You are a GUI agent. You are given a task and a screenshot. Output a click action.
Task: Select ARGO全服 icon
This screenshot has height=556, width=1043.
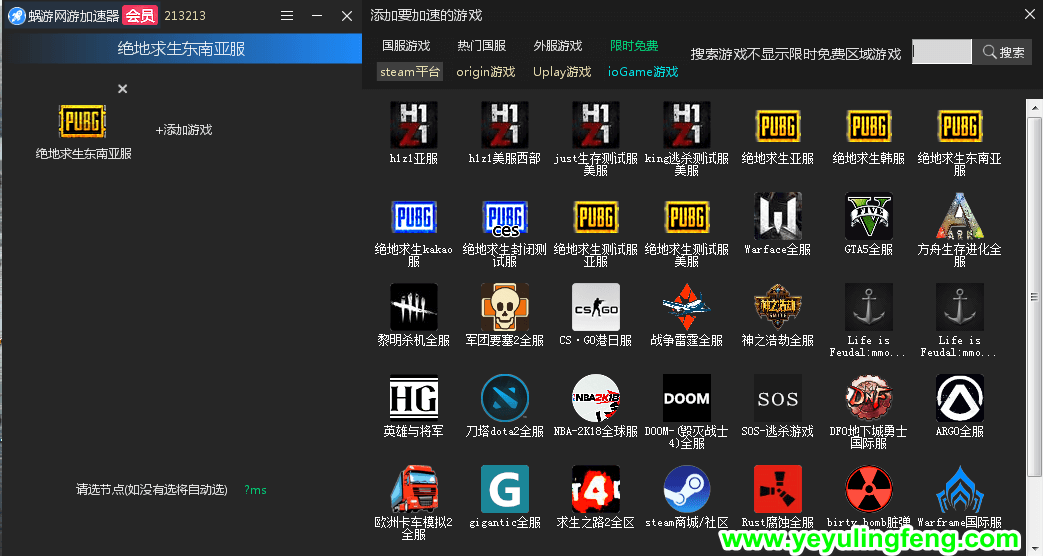pos(960,398)
